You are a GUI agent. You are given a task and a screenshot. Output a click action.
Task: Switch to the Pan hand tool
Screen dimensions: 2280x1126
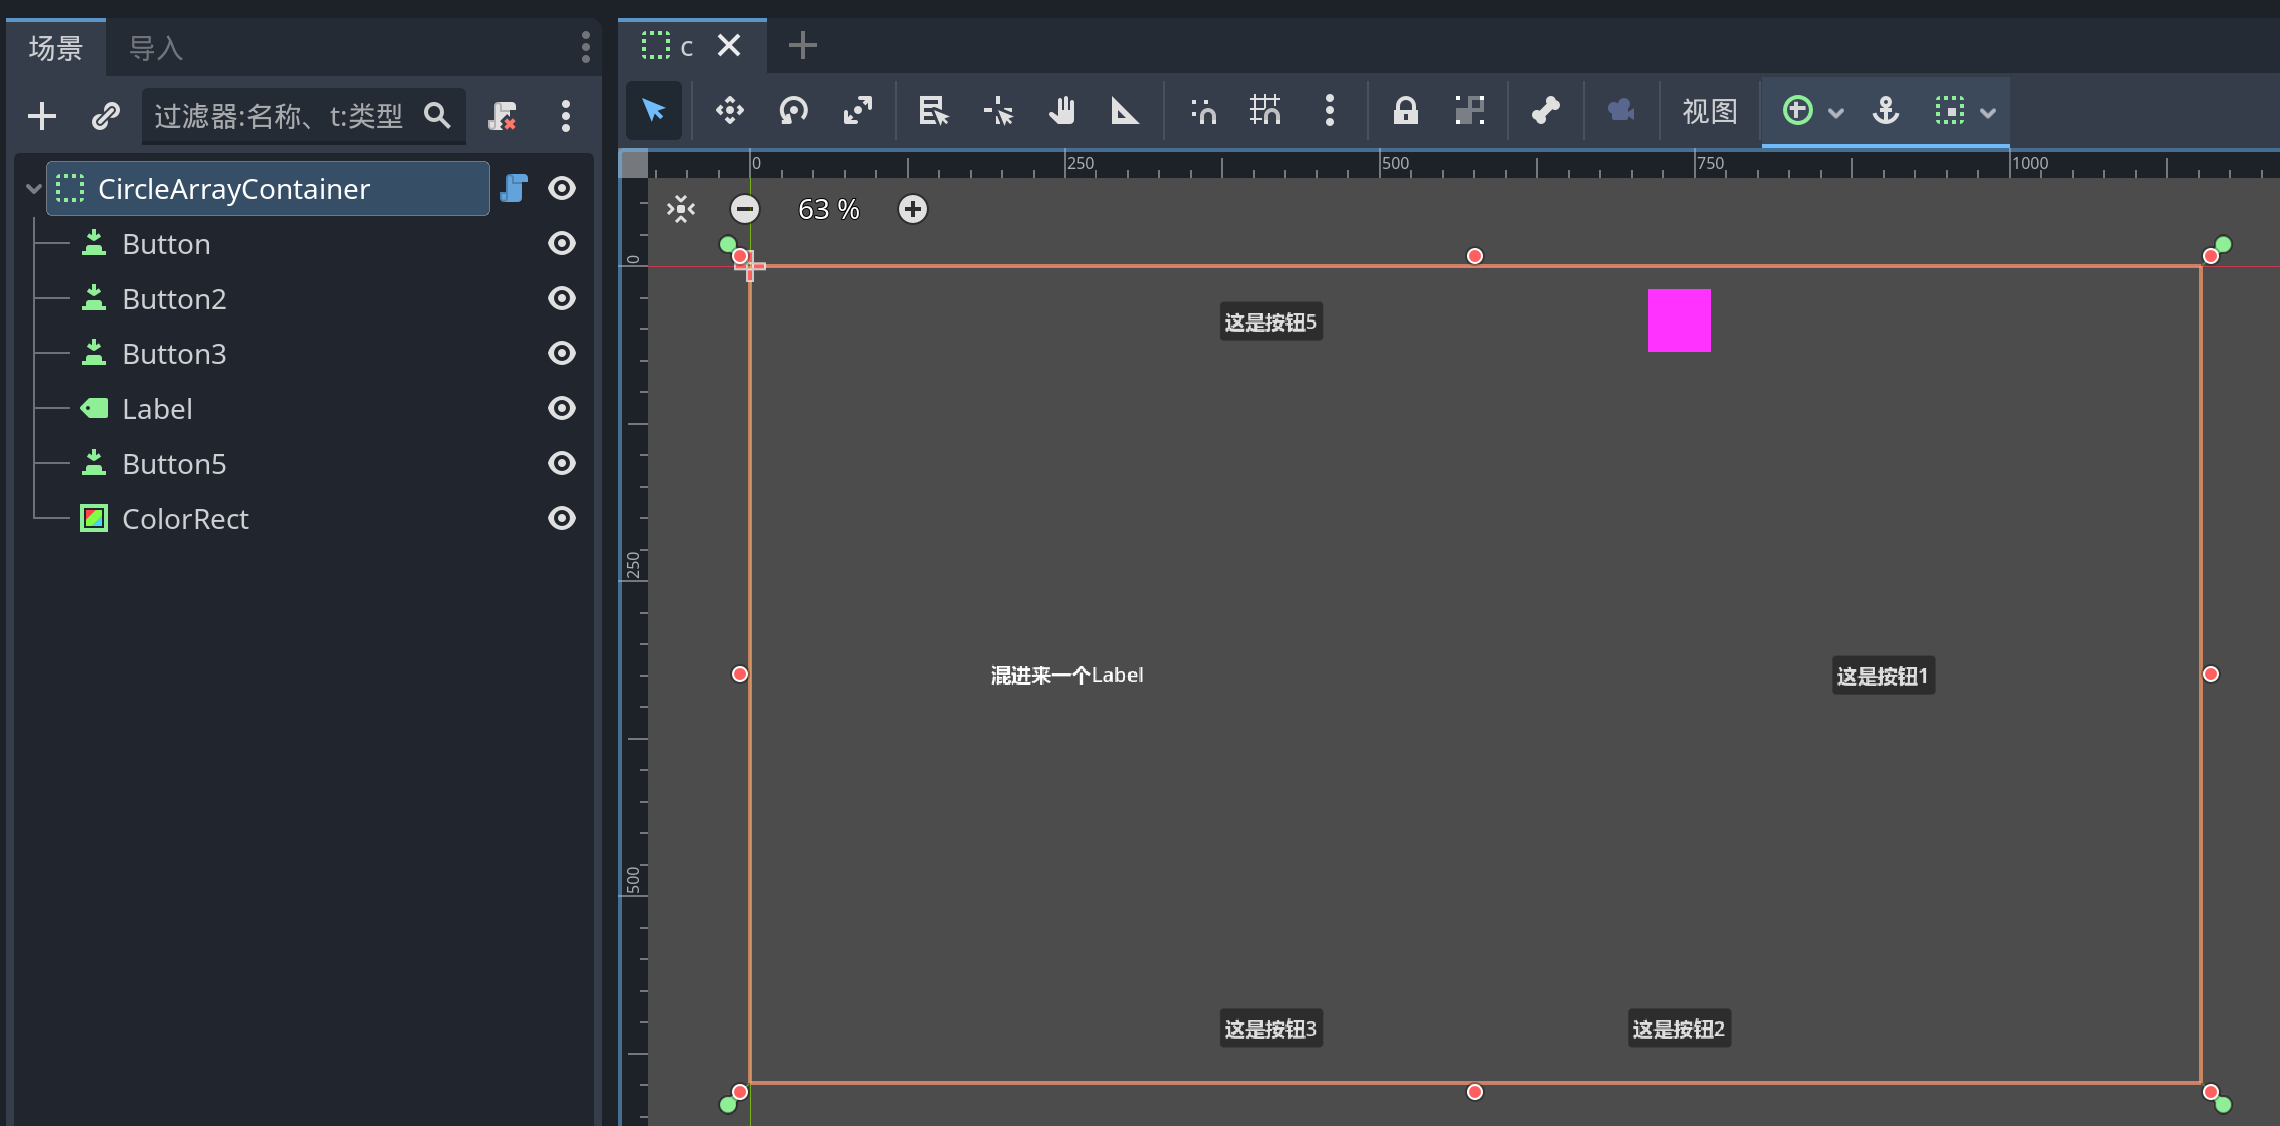click(x=1062, y=110)
